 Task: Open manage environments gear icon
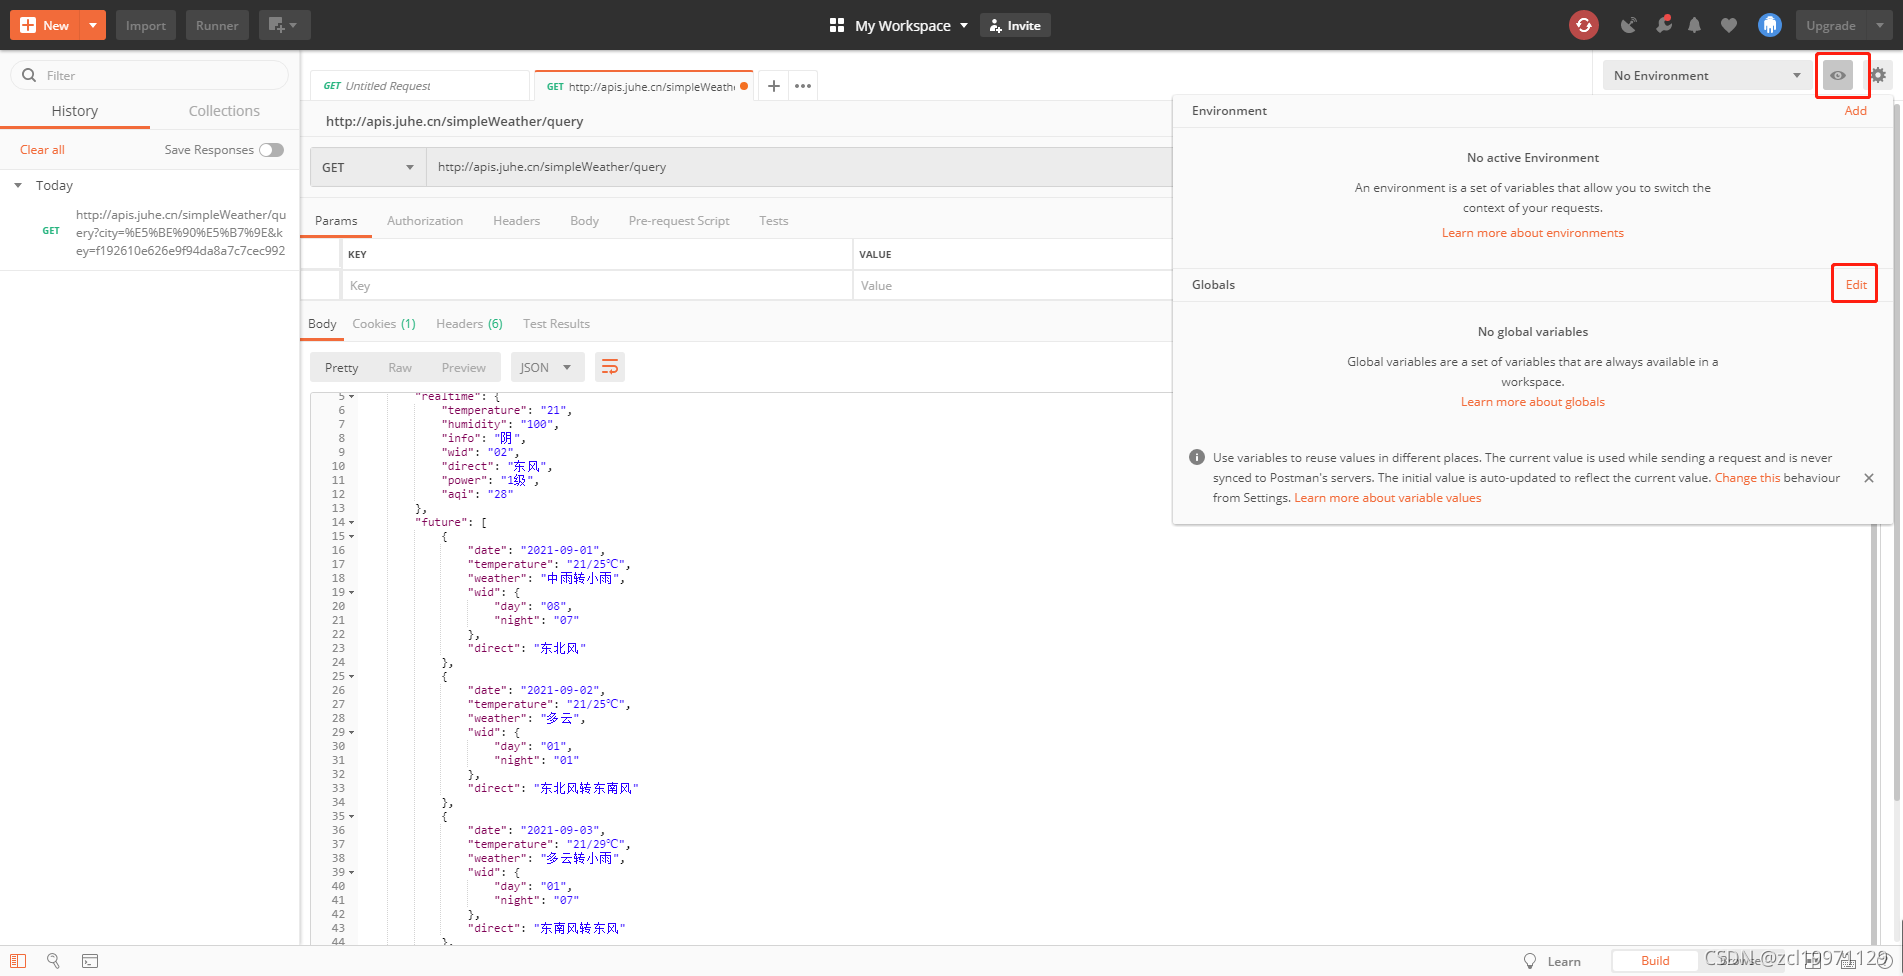tap(1878, 75)
